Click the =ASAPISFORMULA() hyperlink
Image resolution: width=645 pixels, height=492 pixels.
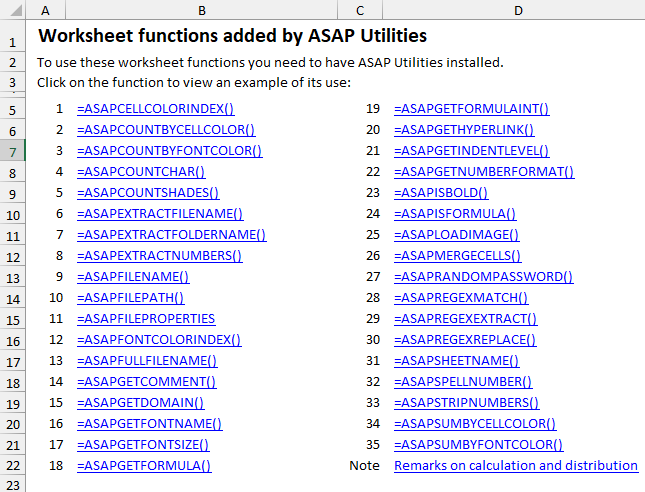point(455,214)
